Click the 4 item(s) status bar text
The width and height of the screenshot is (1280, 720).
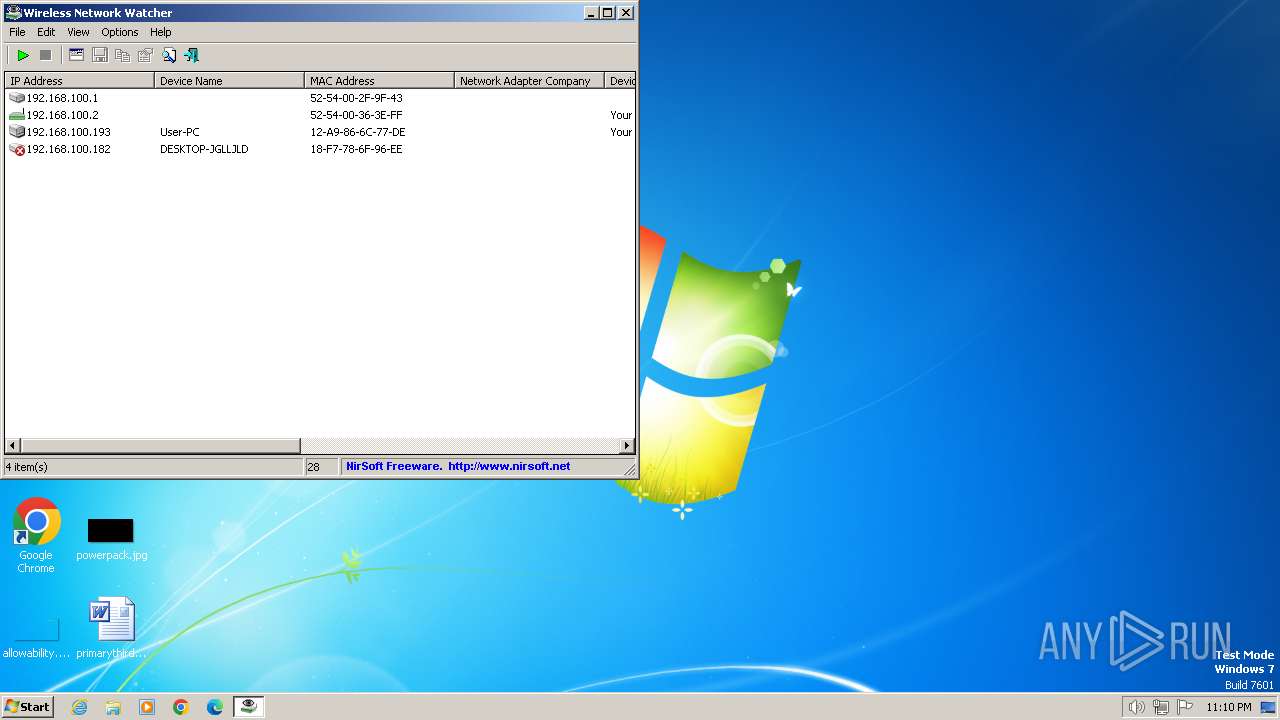(x=27, y=467)
